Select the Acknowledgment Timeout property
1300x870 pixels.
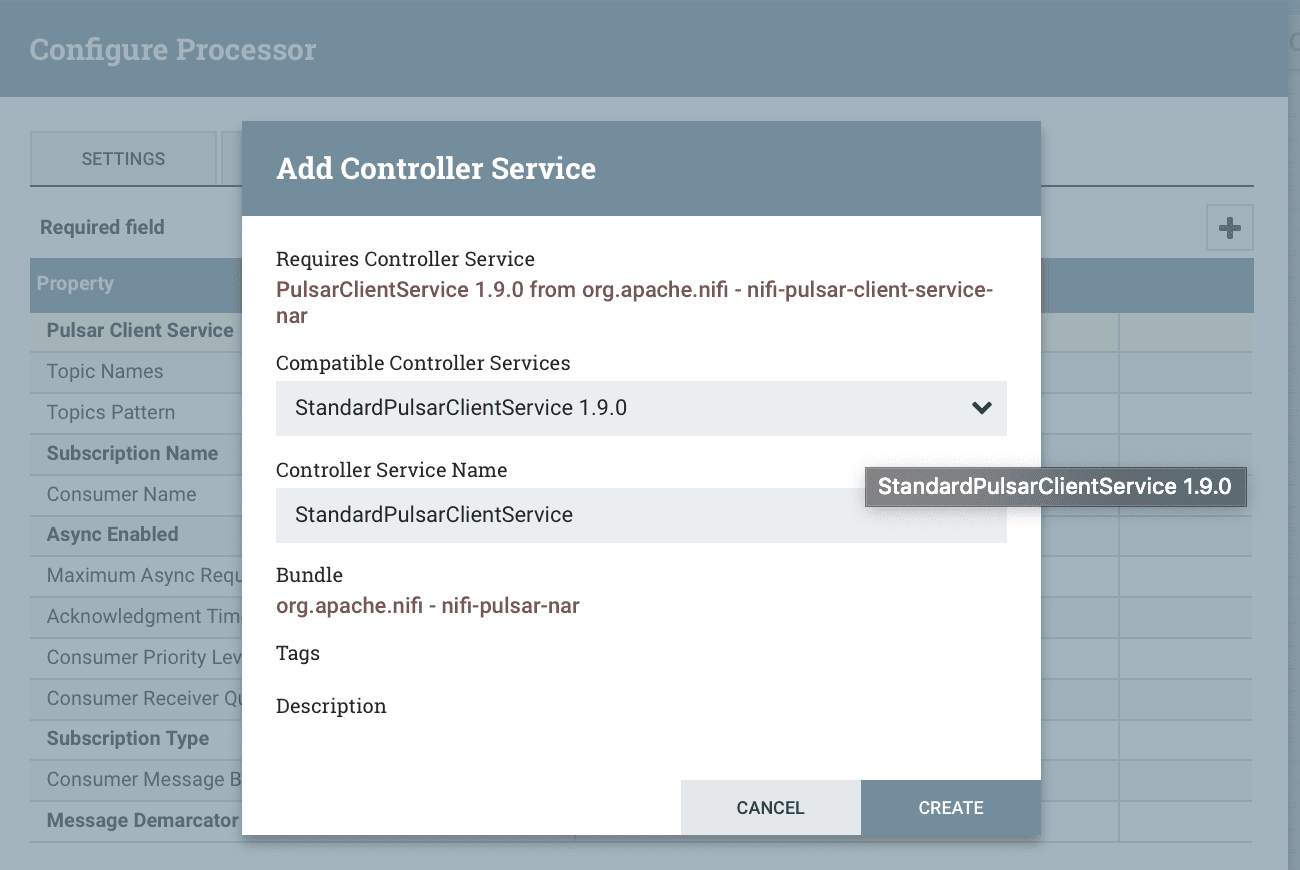click(144, 617)
